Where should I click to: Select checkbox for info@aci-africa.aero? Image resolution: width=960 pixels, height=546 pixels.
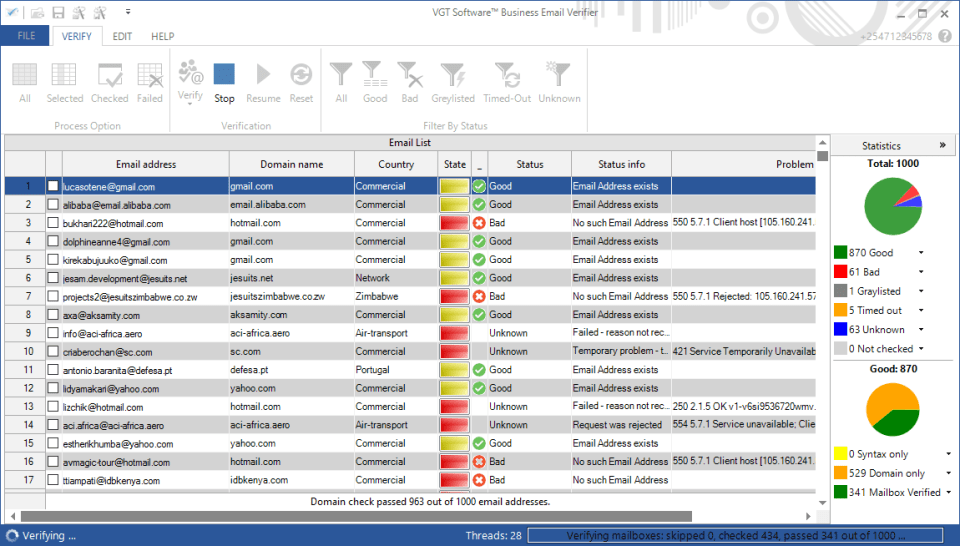(x=53, y=333)
